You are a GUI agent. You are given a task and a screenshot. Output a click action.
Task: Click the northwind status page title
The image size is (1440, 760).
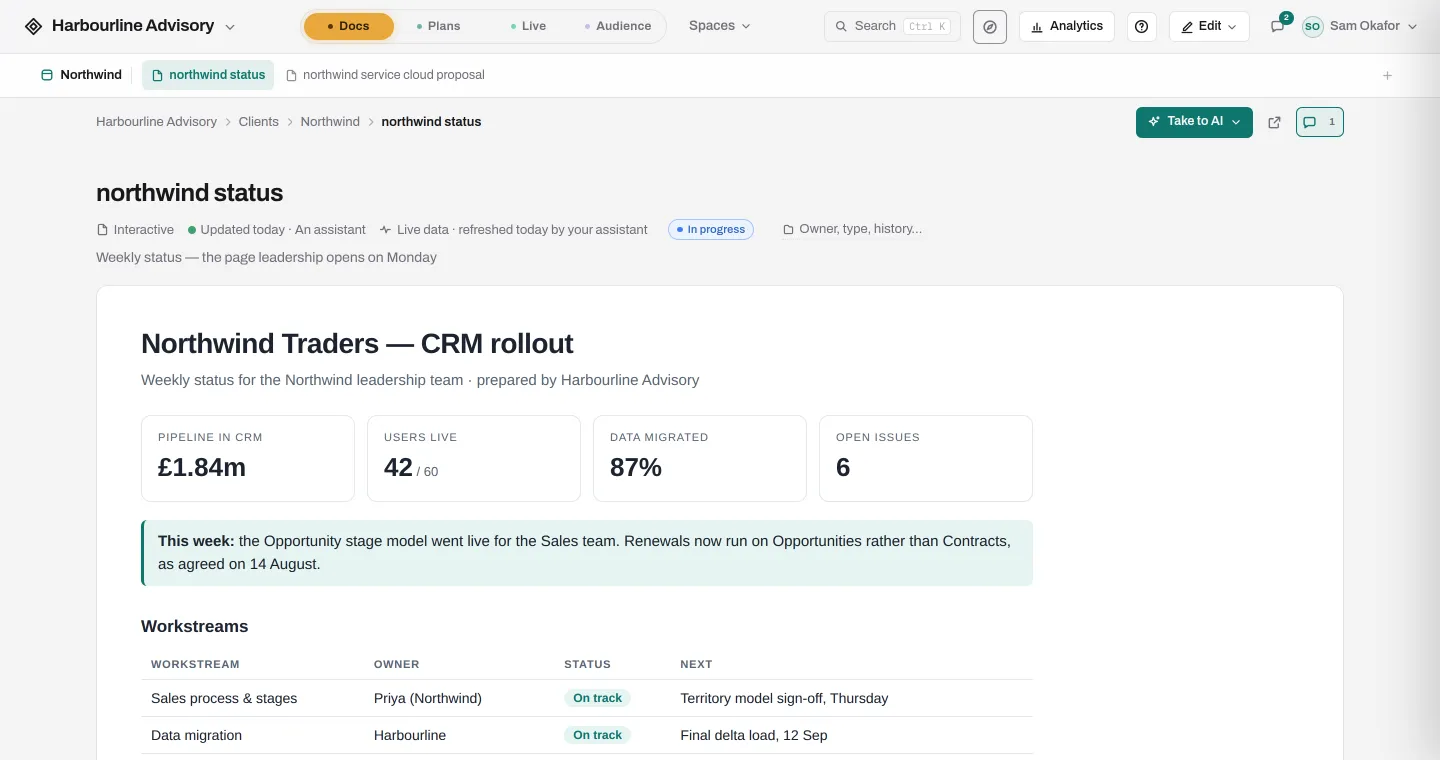coord(189,193)
